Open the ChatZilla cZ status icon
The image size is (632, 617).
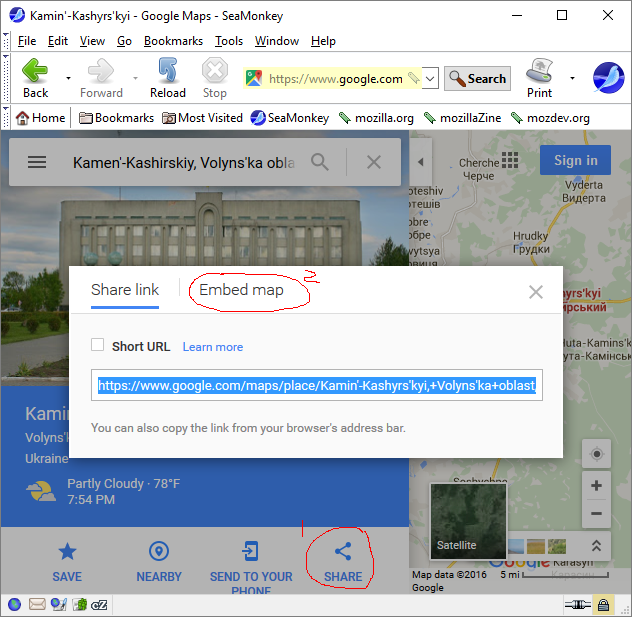[x=99, y=605]
